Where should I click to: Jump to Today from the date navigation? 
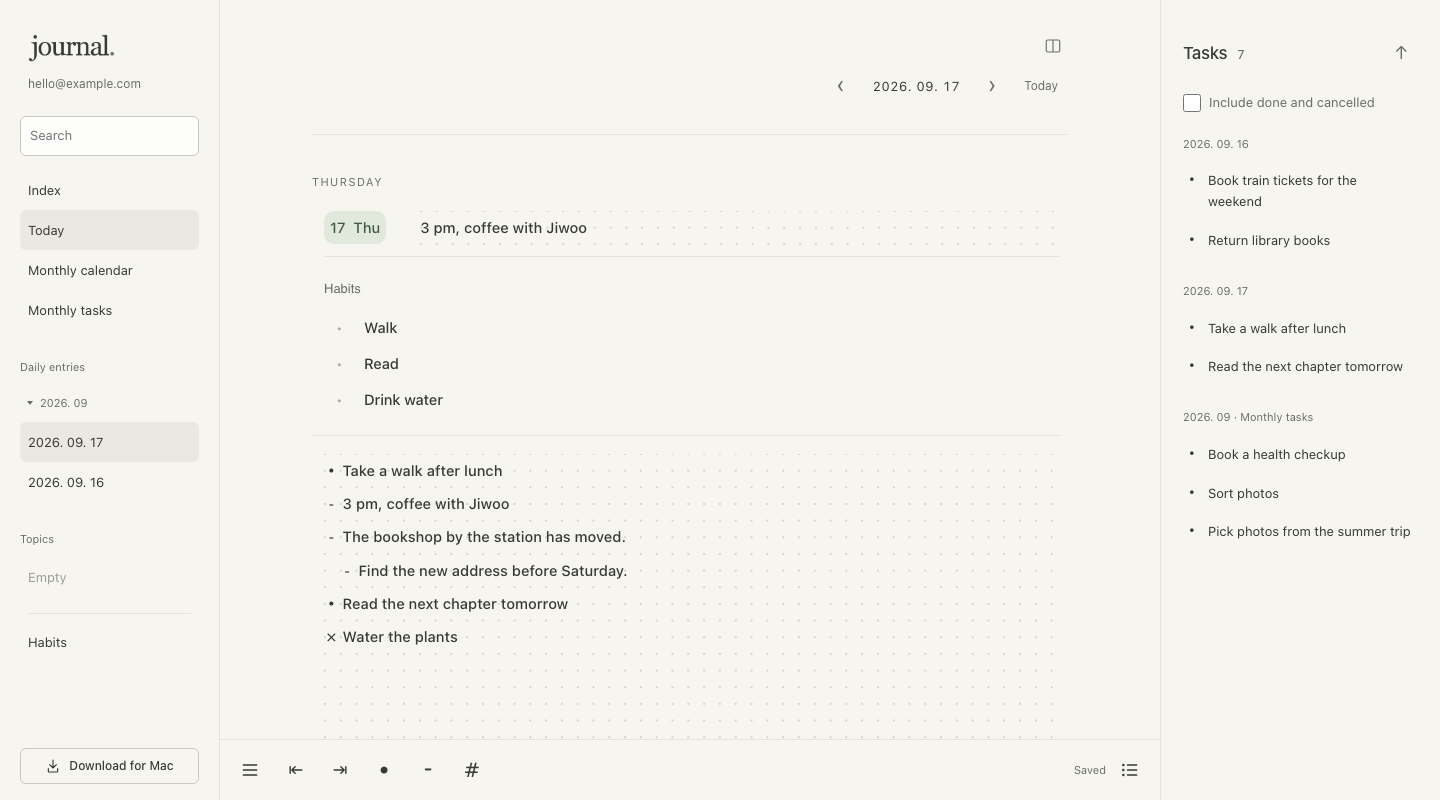point(1041,86)
